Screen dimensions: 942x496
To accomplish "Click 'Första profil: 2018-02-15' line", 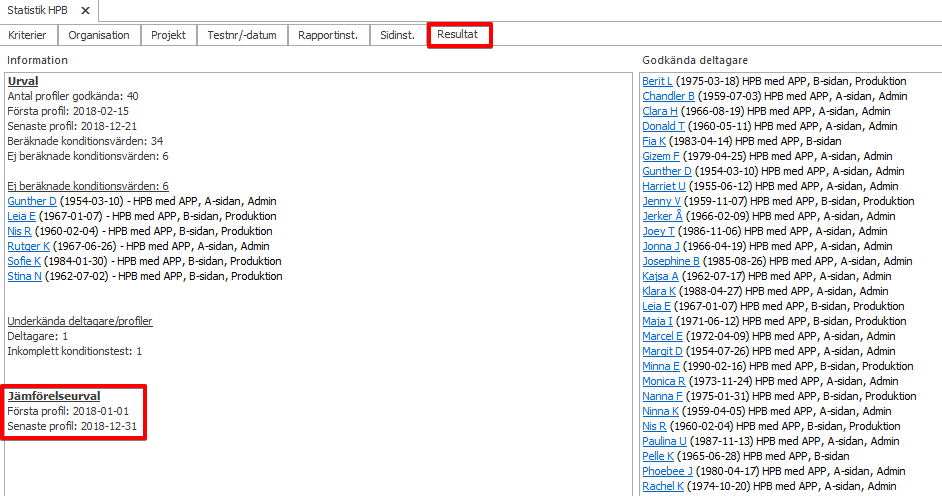I will (x=68, y=111).
